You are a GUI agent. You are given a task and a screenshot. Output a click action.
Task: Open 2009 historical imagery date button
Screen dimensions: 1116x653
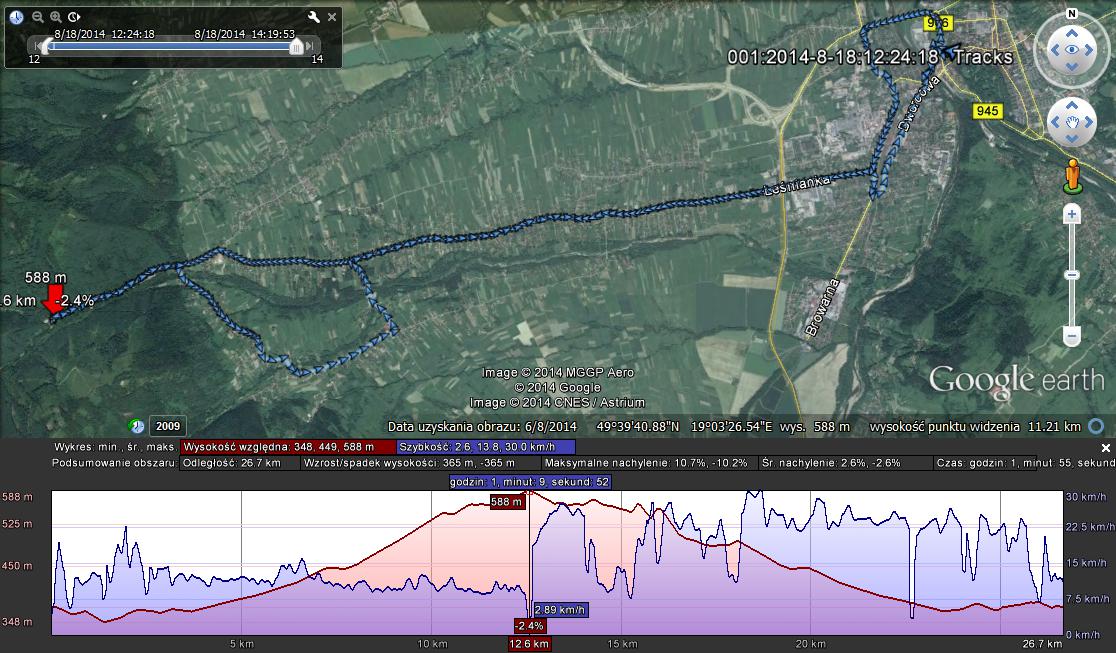(x=167, y=426)
